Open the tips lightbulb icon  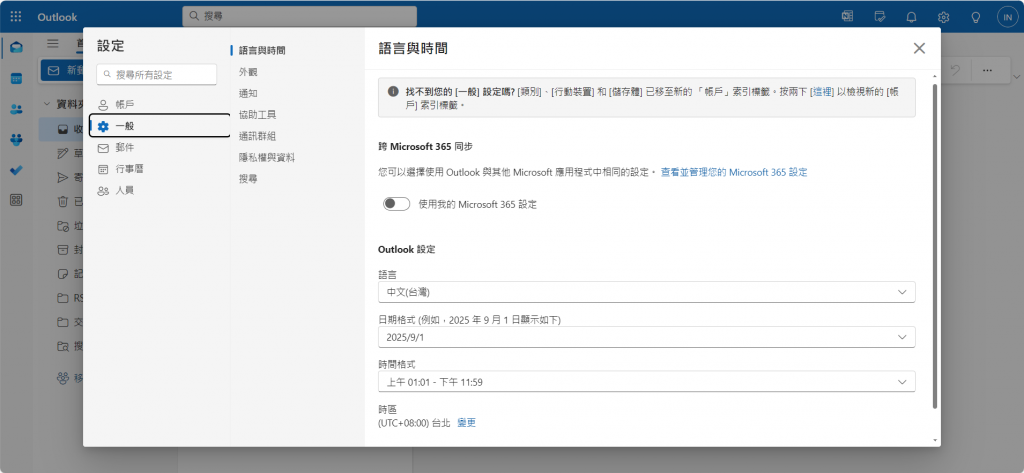tap(976, 17)
